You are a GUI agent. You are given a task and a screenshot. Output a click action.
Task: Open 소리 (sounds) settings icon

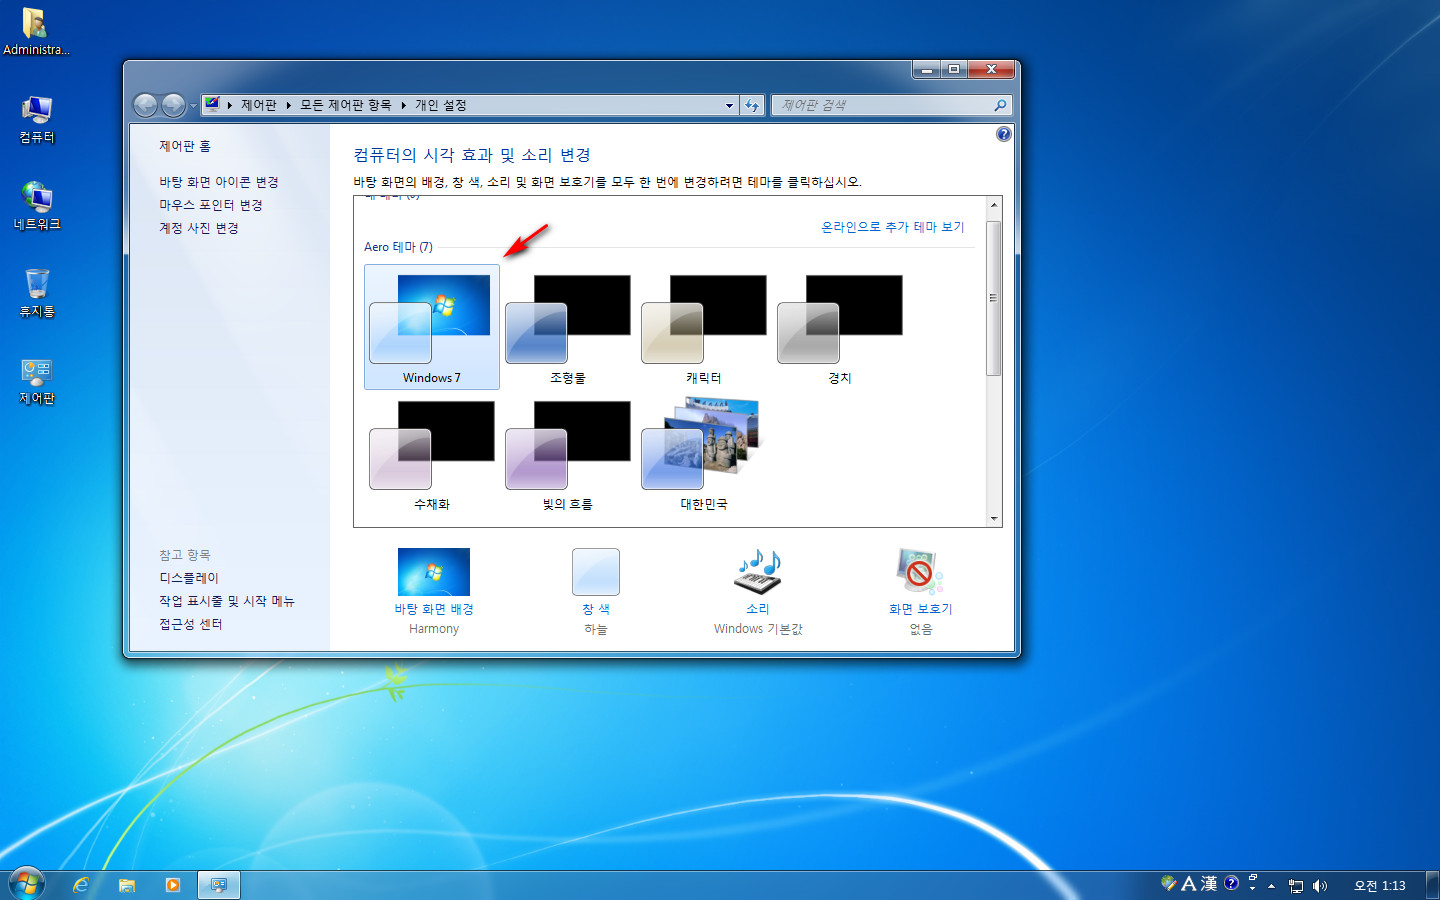[758, 572]
